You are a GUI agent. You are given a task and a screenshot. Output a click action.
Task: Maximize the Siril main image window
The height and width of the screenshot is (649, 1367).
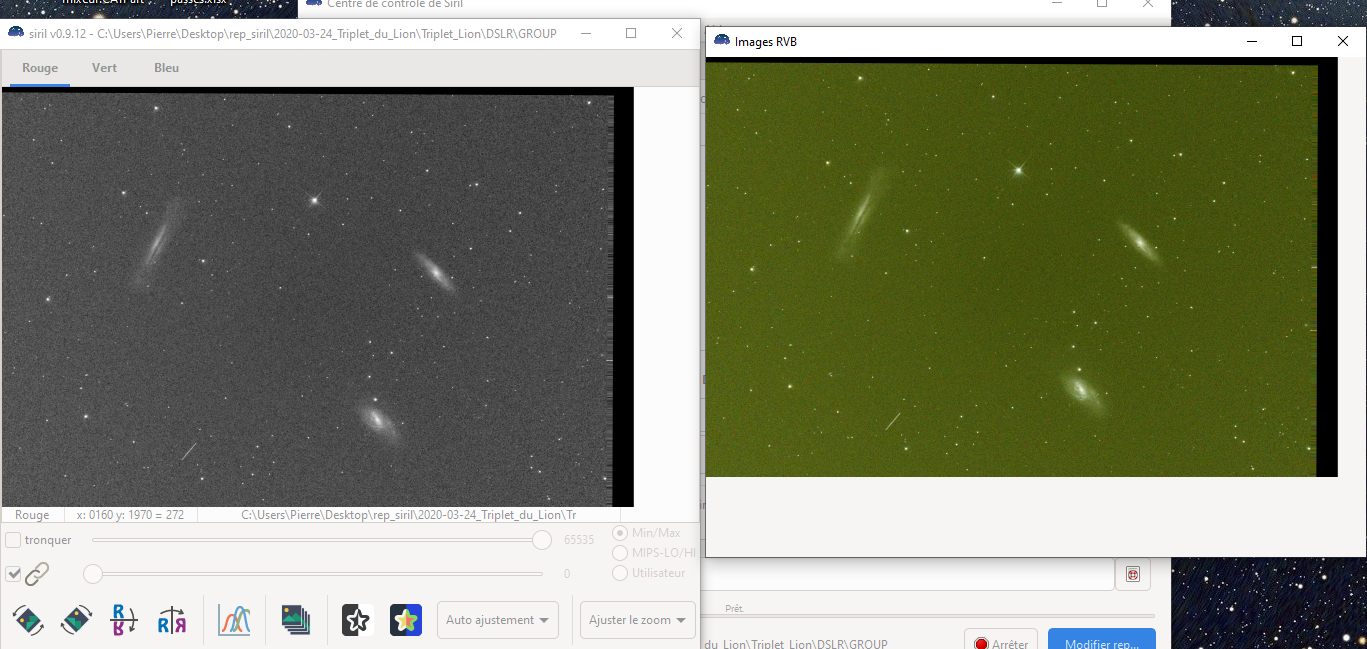[631, 33]
